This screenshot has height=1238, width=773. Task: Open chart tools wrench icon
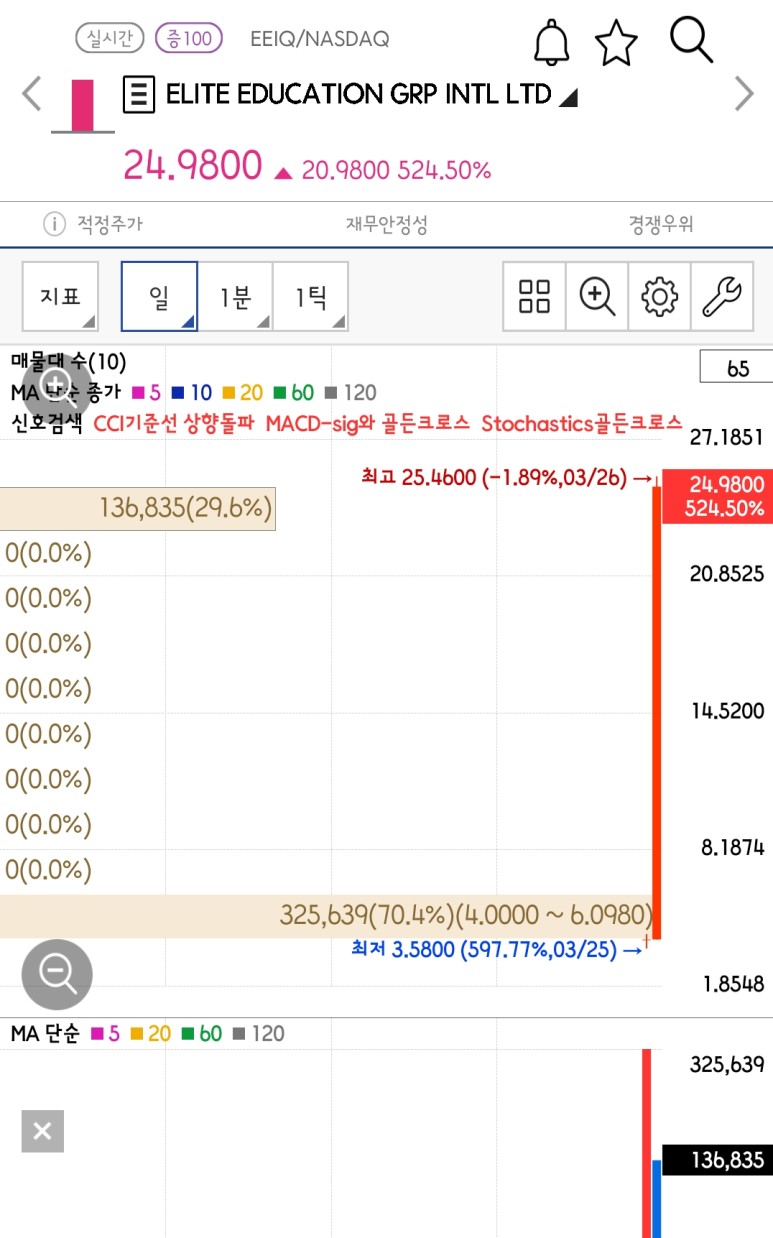click(x=722, y=296)
